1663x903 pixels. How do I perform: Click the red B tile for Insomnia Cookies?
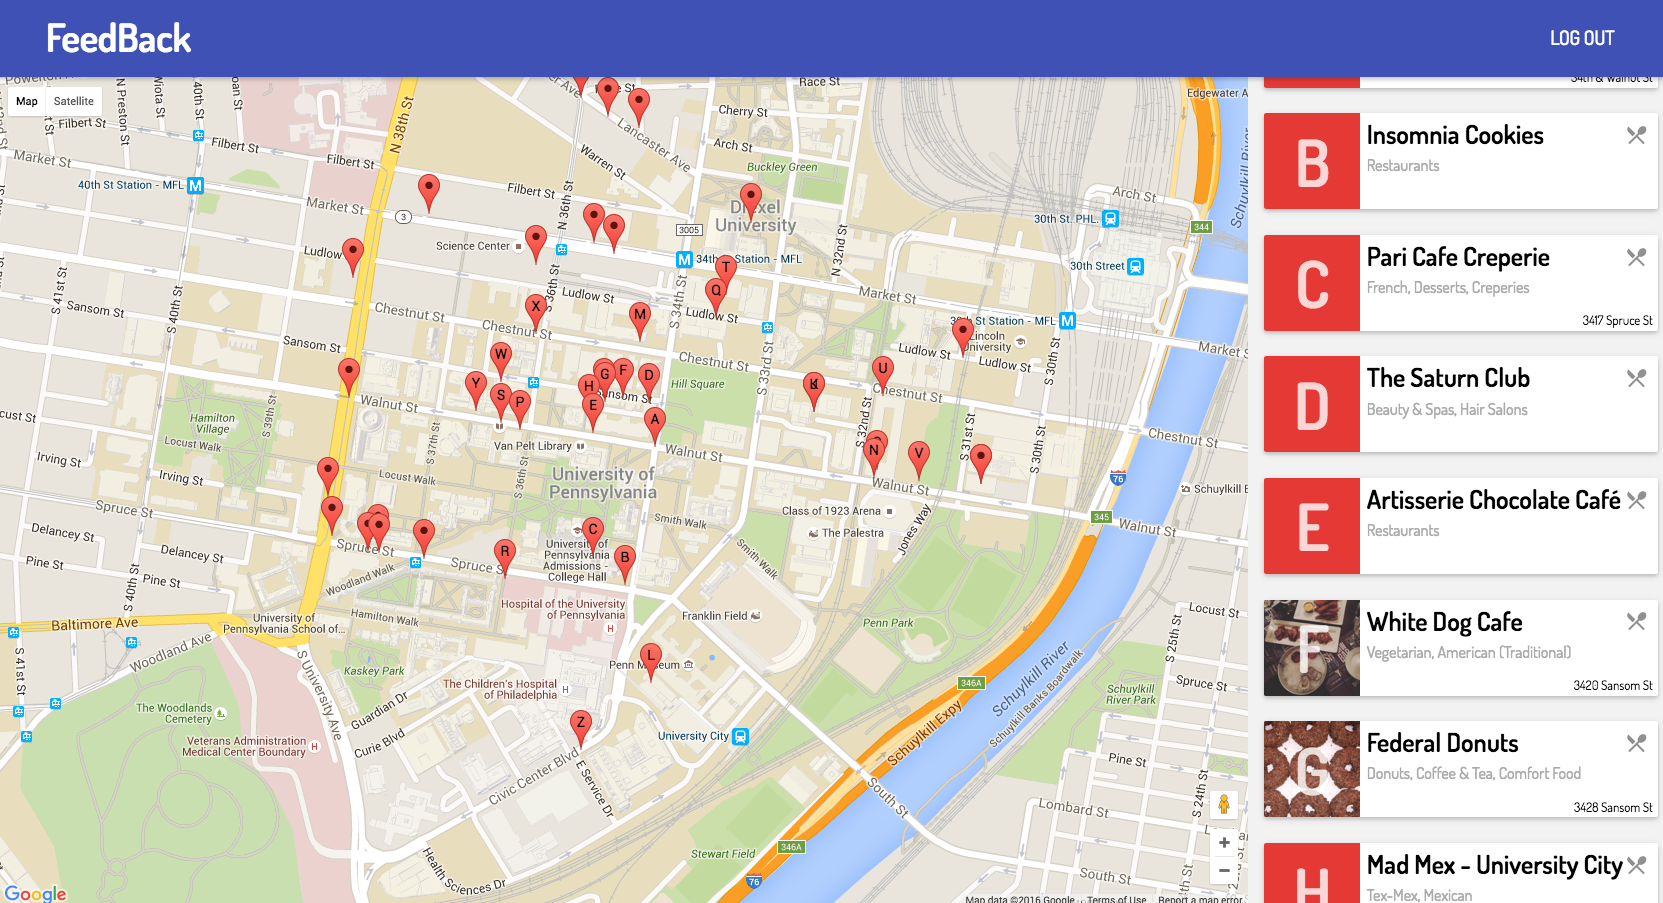tap(1312, 161)
